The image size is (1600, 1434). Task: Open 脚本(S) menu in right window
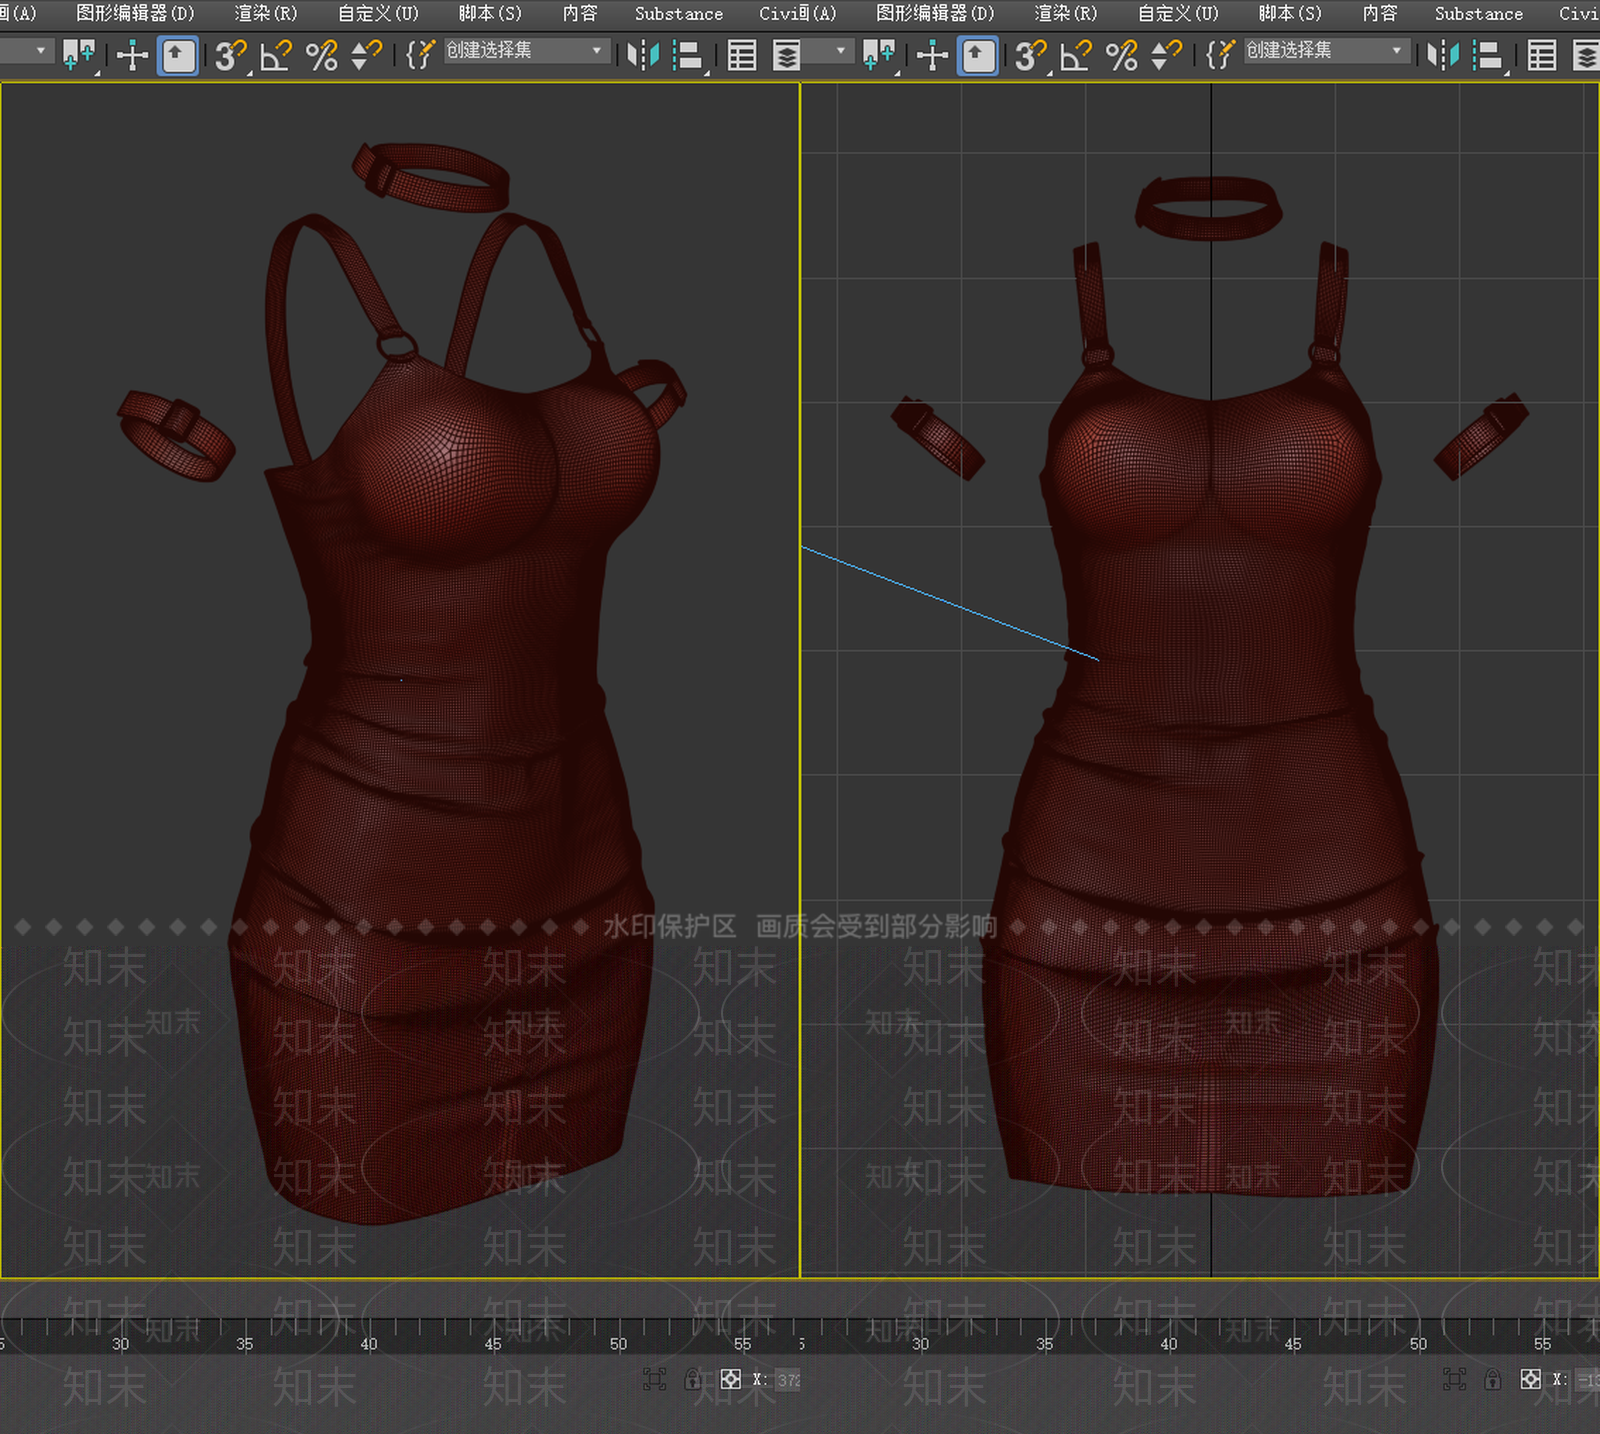[x=1290, y=13]
